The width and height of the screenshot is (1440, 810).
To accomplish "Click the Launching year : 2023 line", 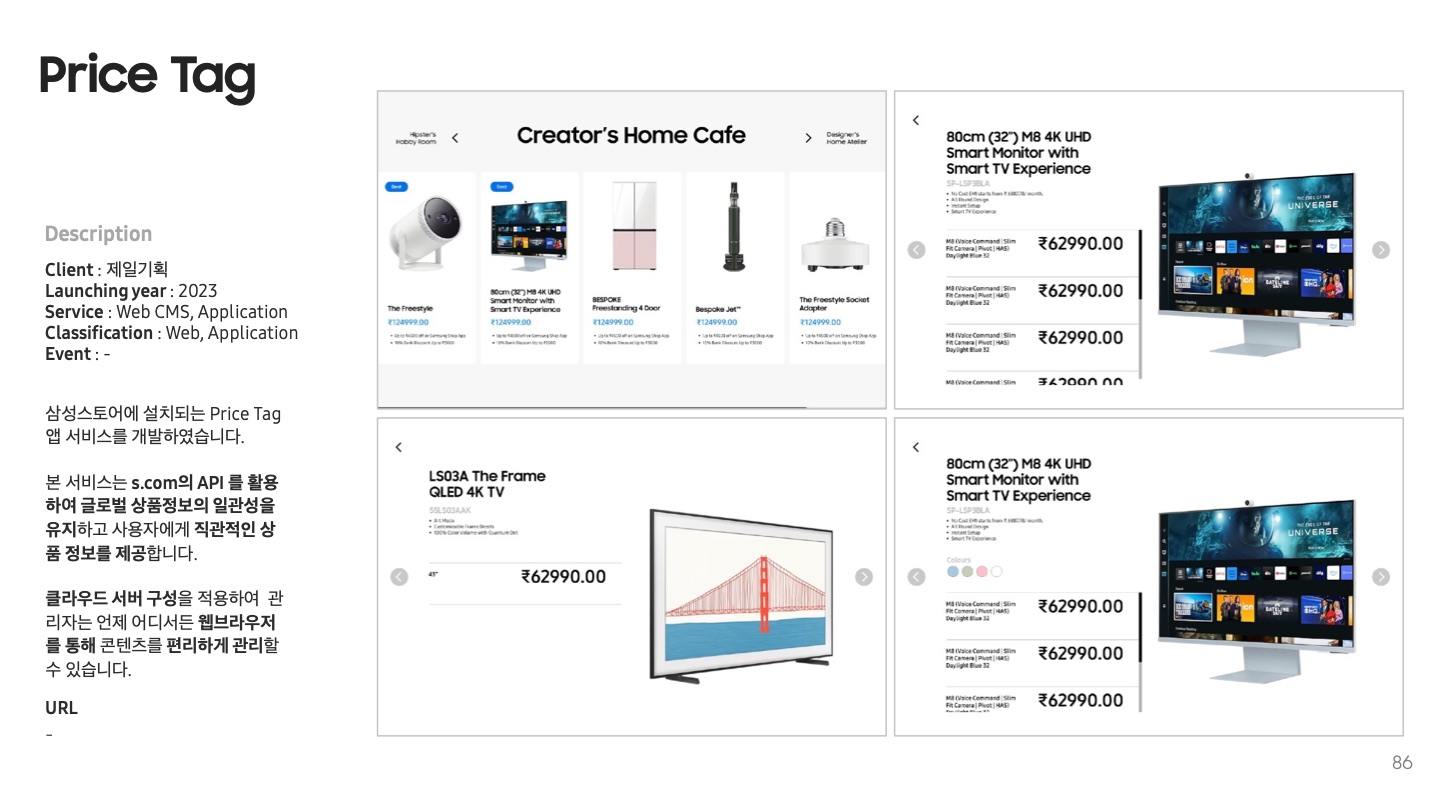I will pyautogui.click(x=131, y=291).
